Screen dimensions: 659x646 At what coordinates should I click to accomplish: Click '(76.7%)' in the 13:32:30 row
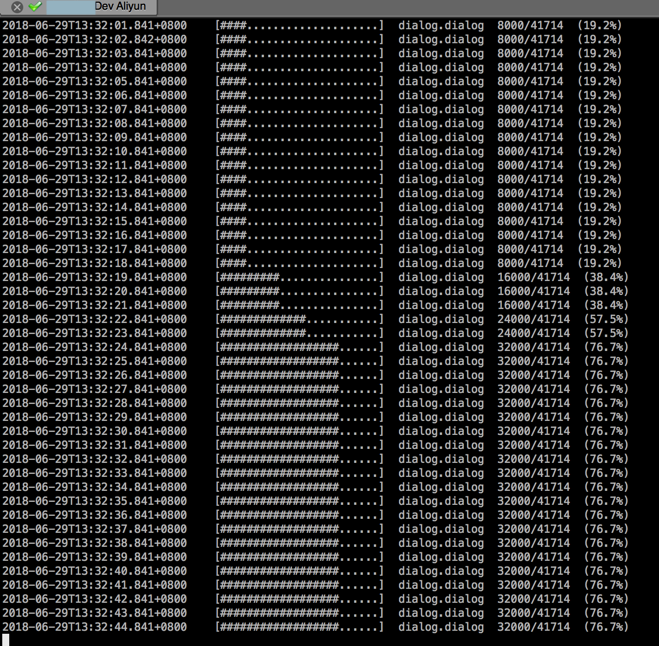pos(606,431)
